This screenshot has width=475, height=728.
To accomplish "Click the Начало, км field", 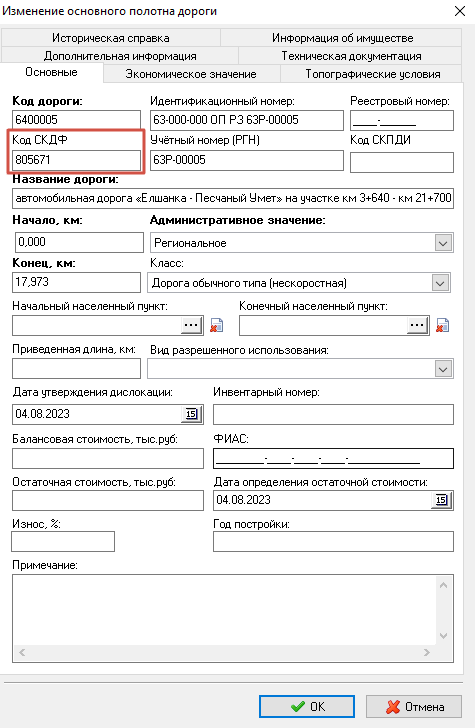I will pos(79,242).
